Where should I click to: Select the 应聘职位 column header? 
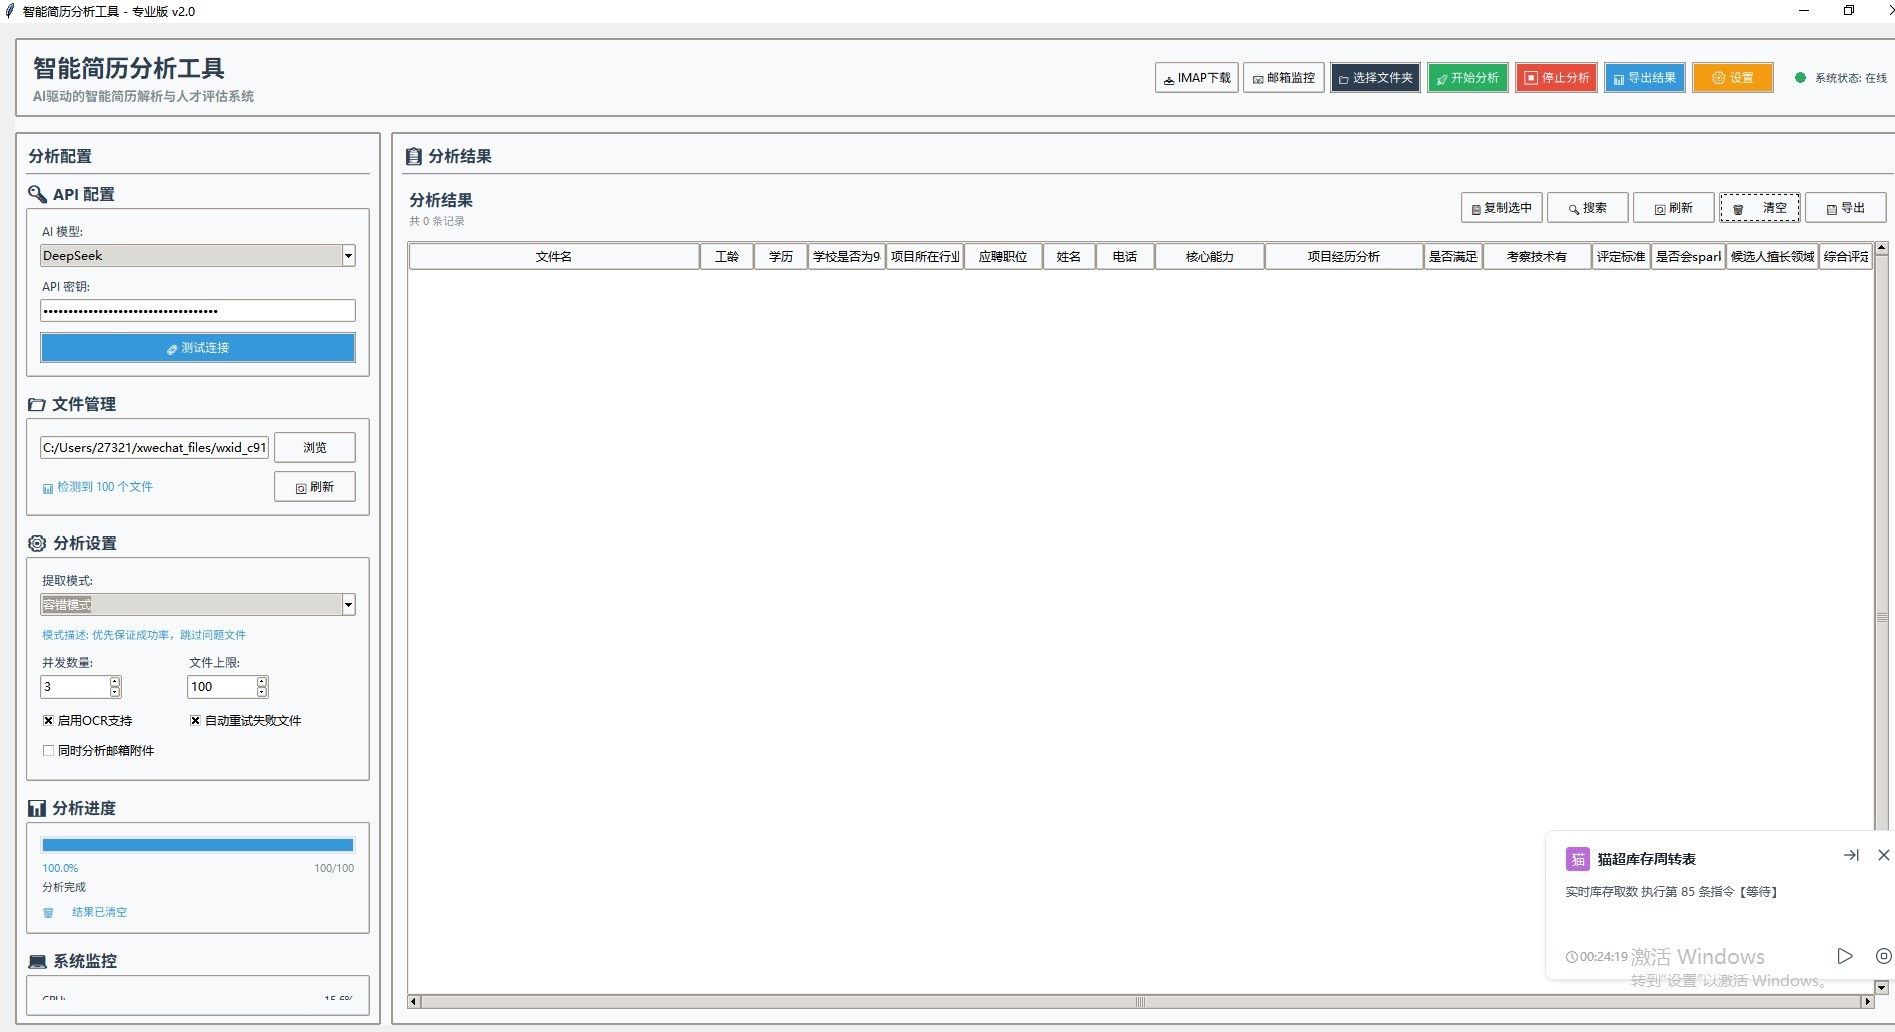[x=1003, y=257]
